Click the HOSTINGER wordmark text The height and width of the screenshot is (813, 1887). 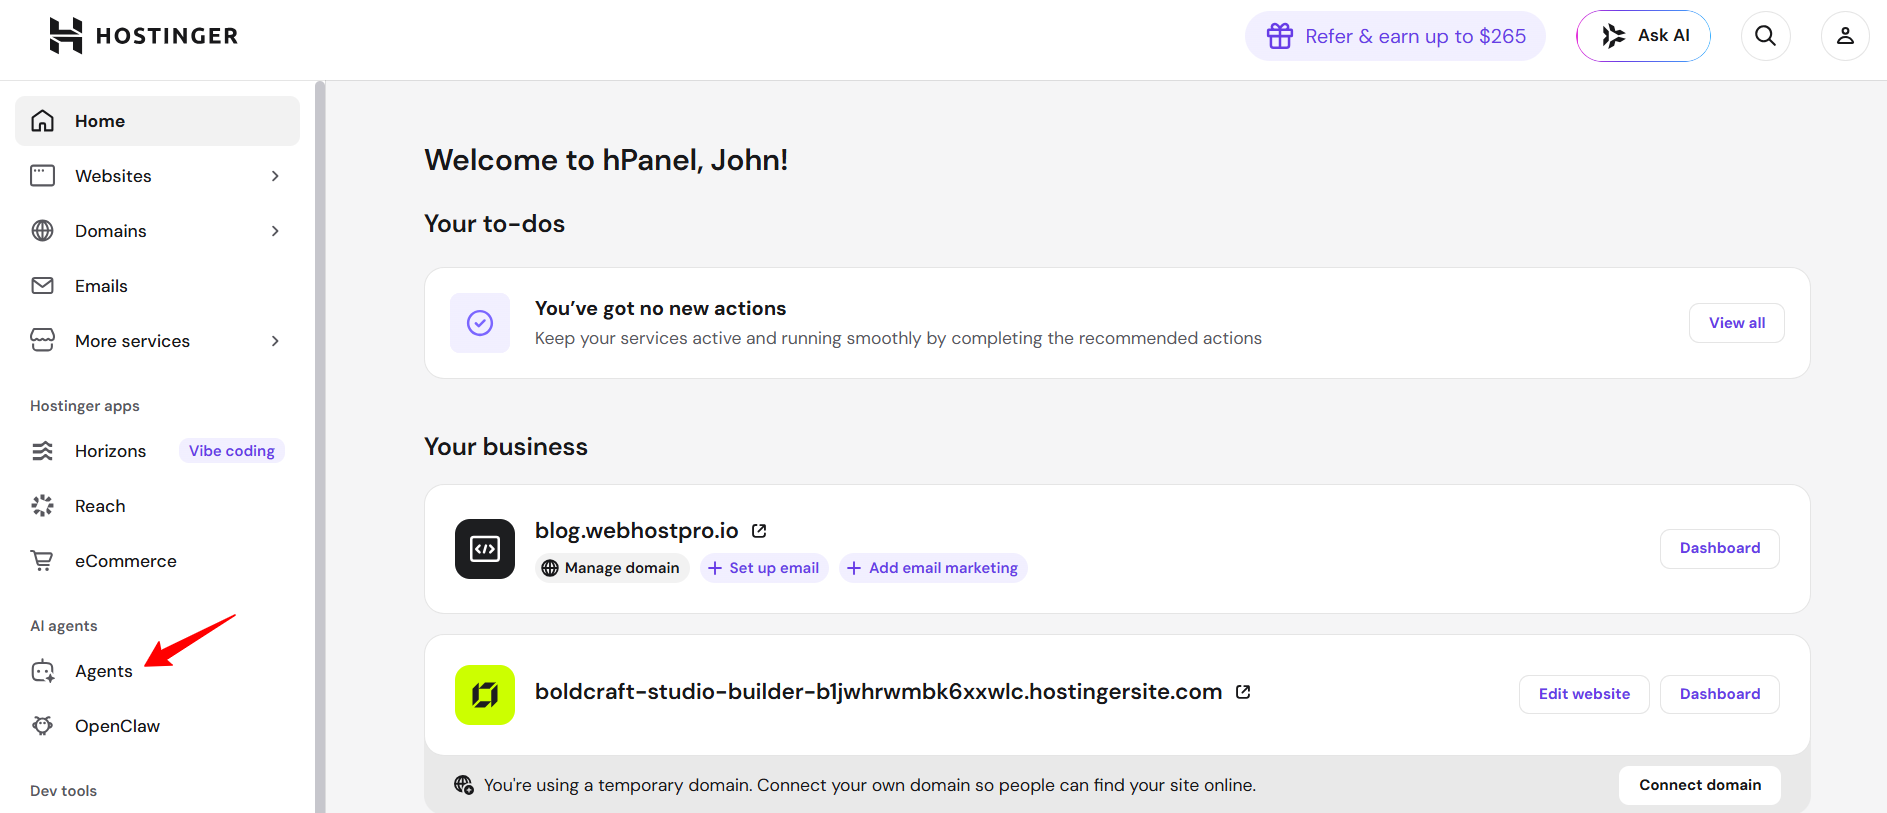pyautogui.click(x=167, y=36)
